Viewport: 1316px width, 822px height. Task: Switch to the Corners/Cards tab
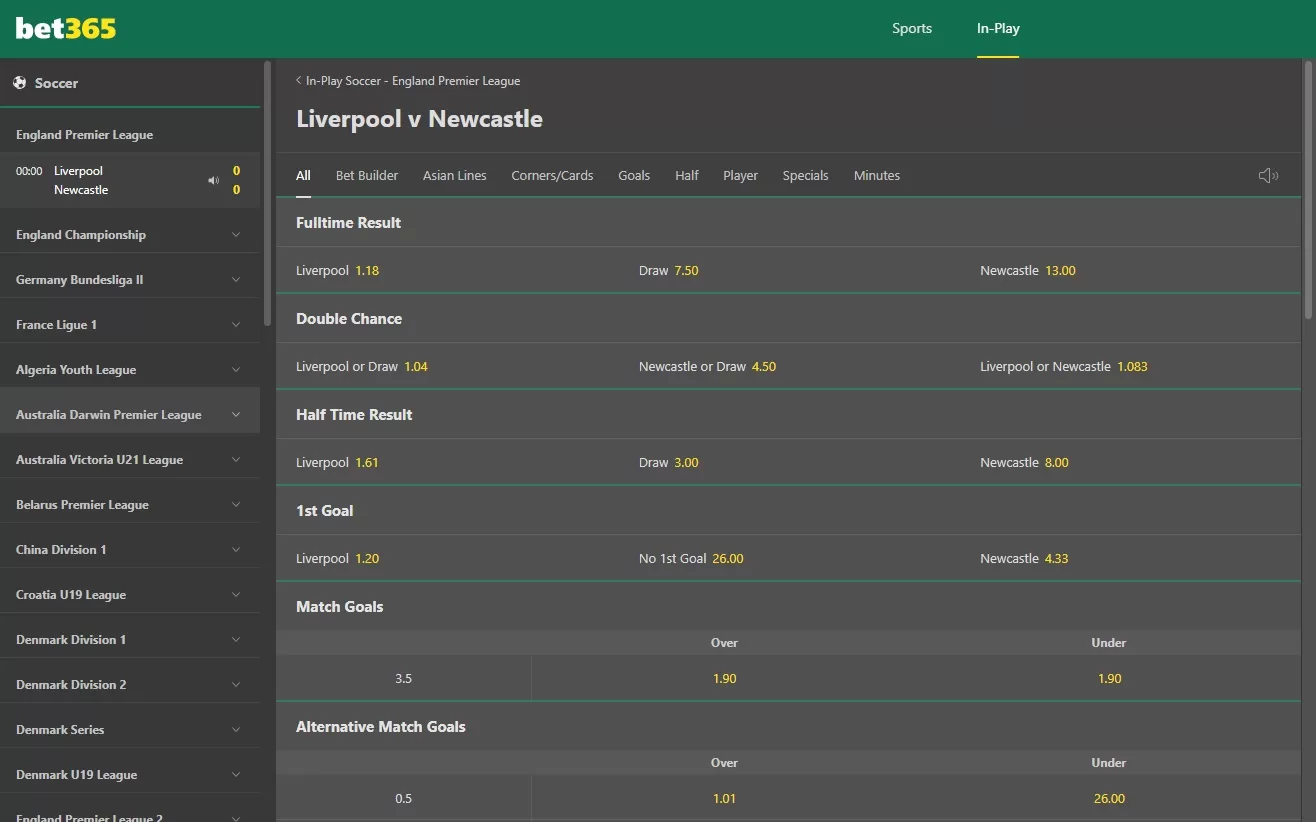(552, 175)
